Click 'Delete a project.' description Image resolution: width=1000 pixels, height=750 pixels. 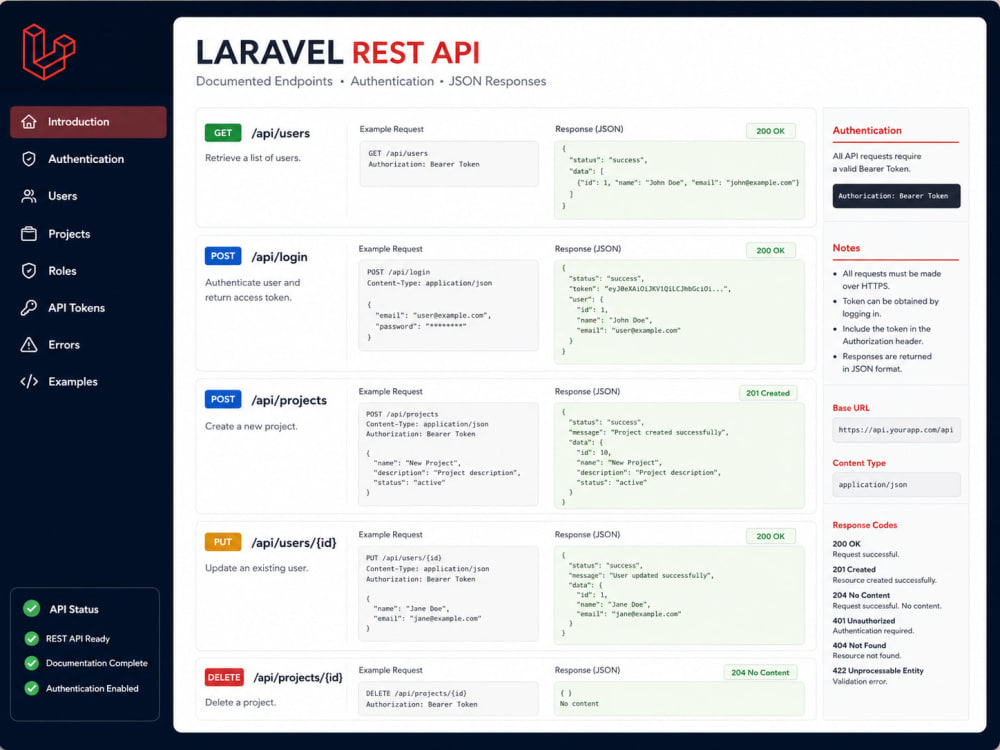240,702
